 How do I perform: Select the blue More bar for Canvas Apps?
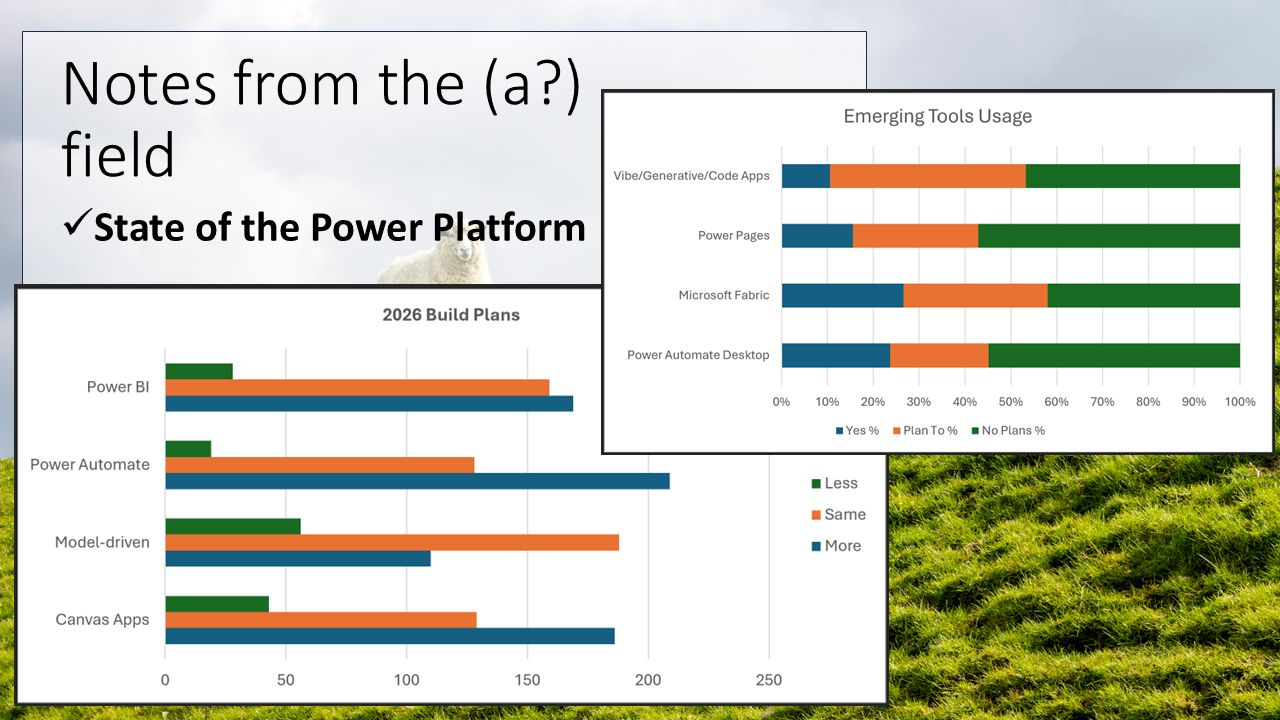tap(390, 636)
